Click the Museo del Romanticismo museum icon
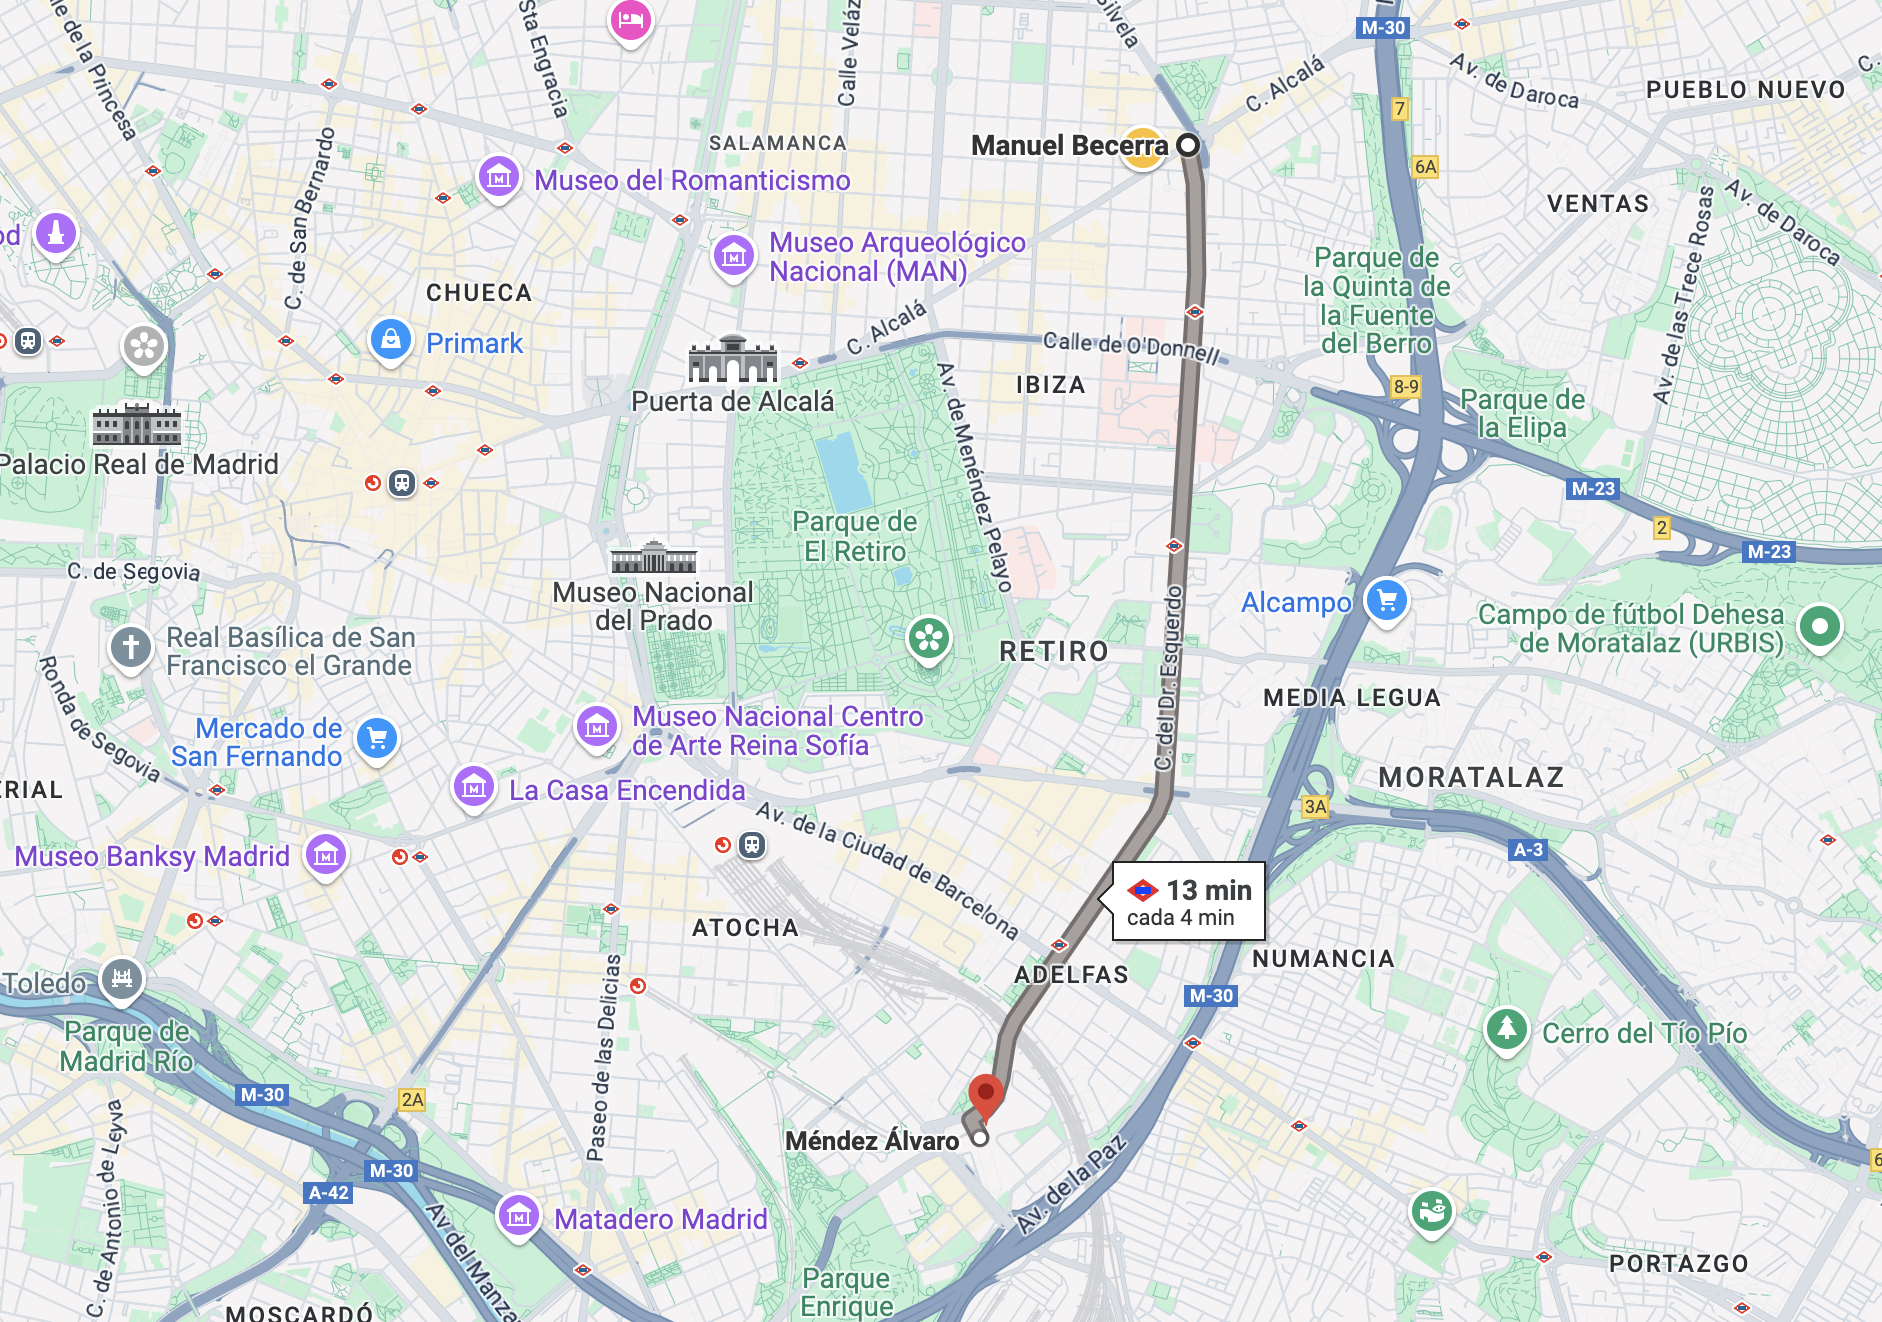1882x1322 pixels. (x=498, y=178)
